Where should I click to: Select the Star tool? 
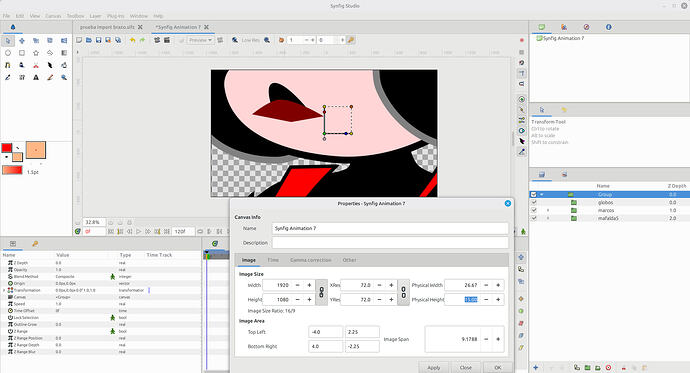click(x=36, y=53)
